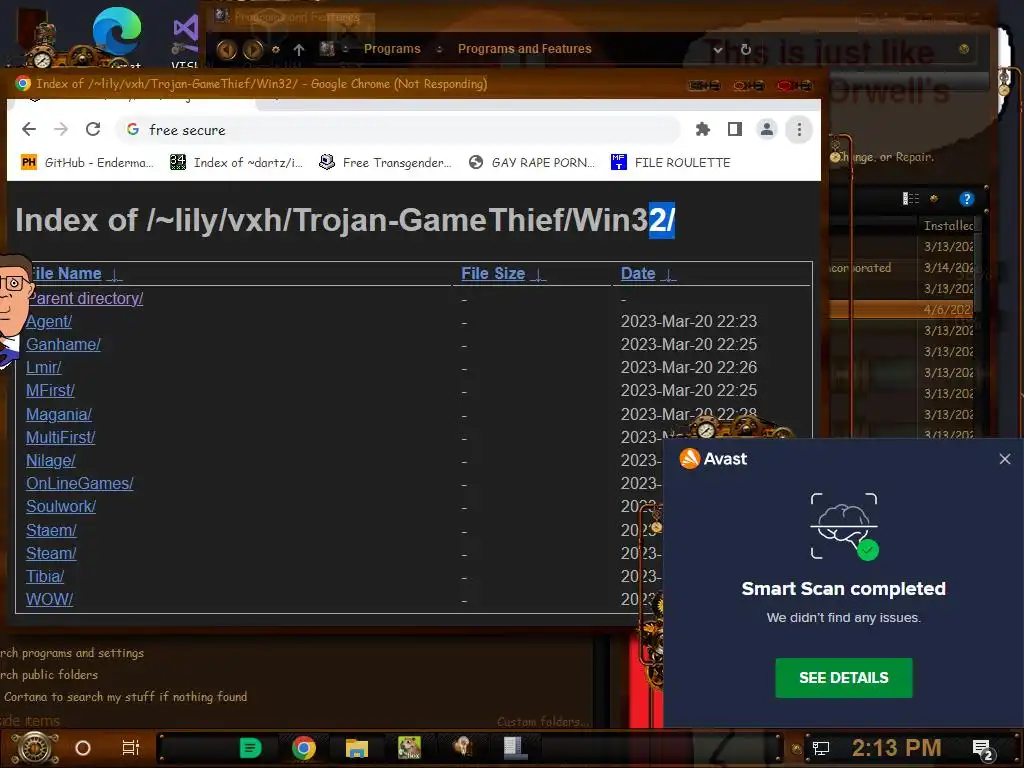The width and height of the screenshot is (1024, 768).
Task: Sort listing by File Size header
Action: click(503, 274)
